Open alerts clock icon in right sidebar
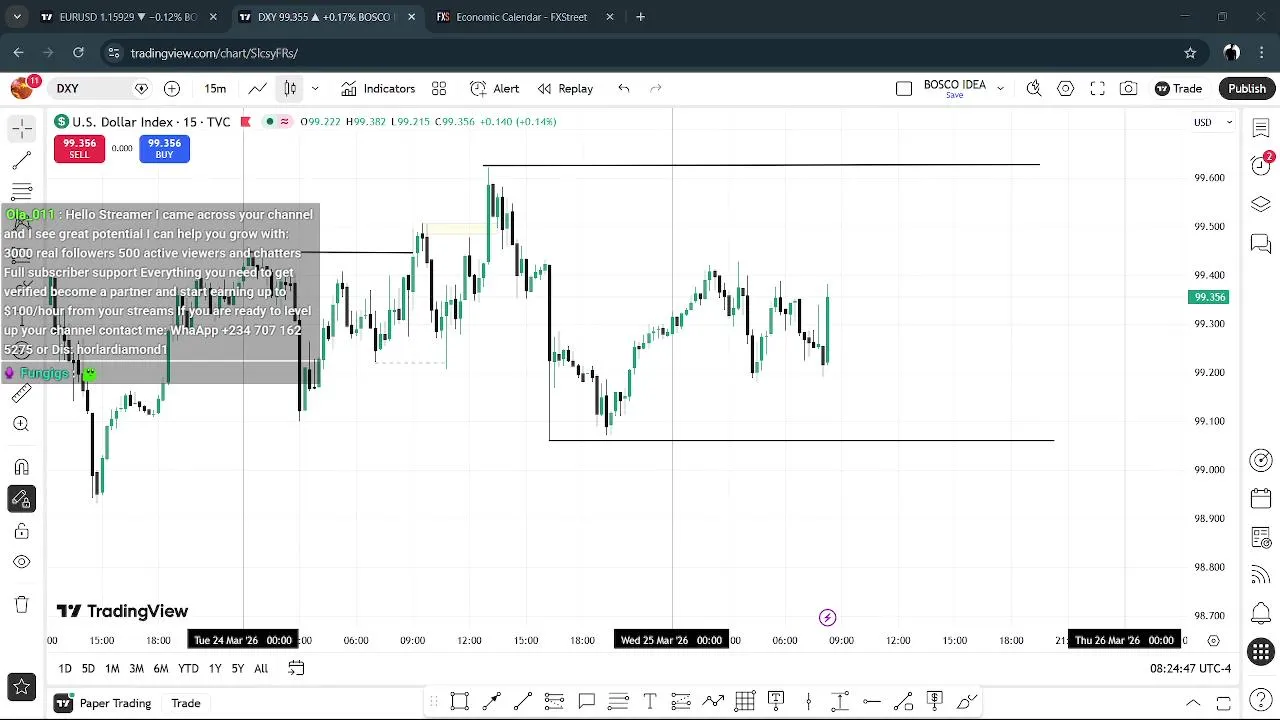 click(x=1261, y=166)
